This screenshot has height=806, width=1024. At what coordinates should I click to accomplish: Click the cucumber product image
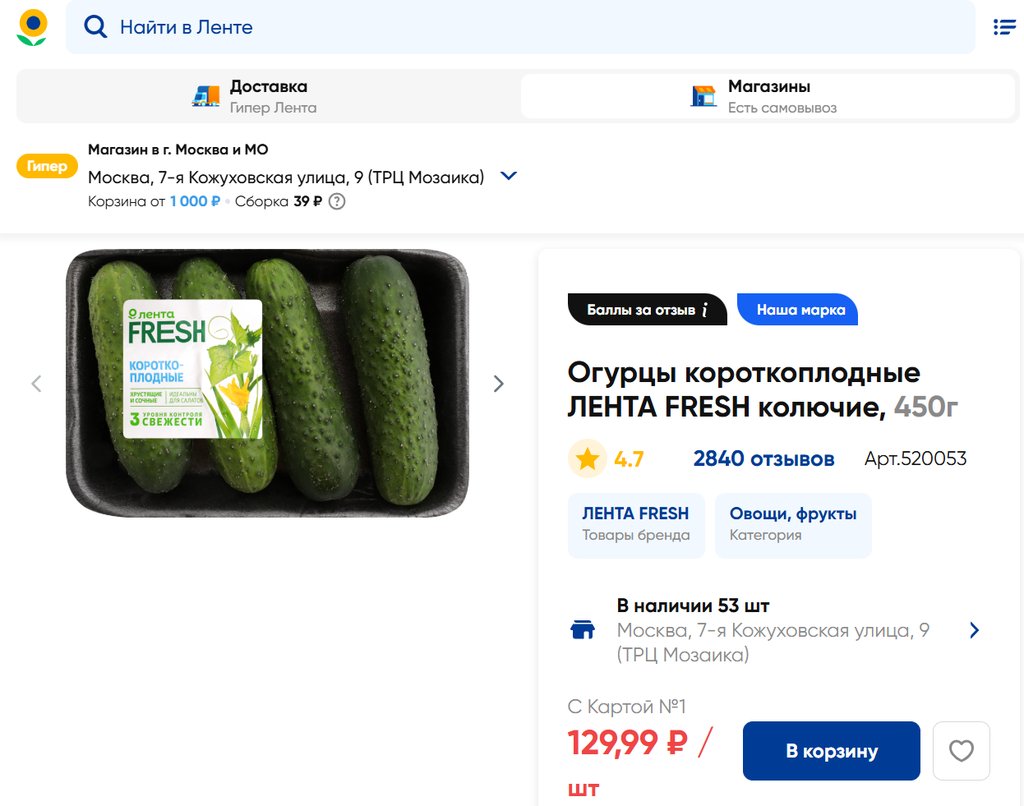point(267,383)
